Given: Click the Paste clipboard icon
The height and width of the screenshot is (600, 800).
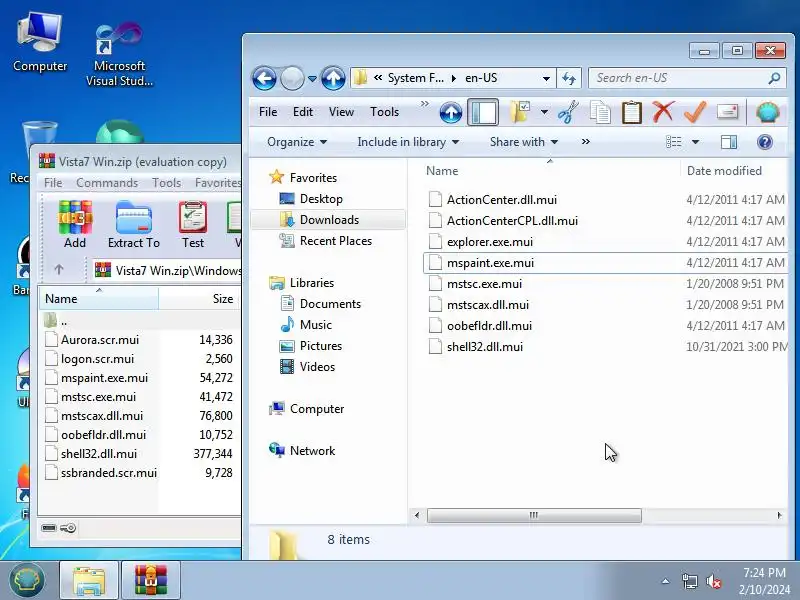Looking at the screenshot, I should coord(632,112).
